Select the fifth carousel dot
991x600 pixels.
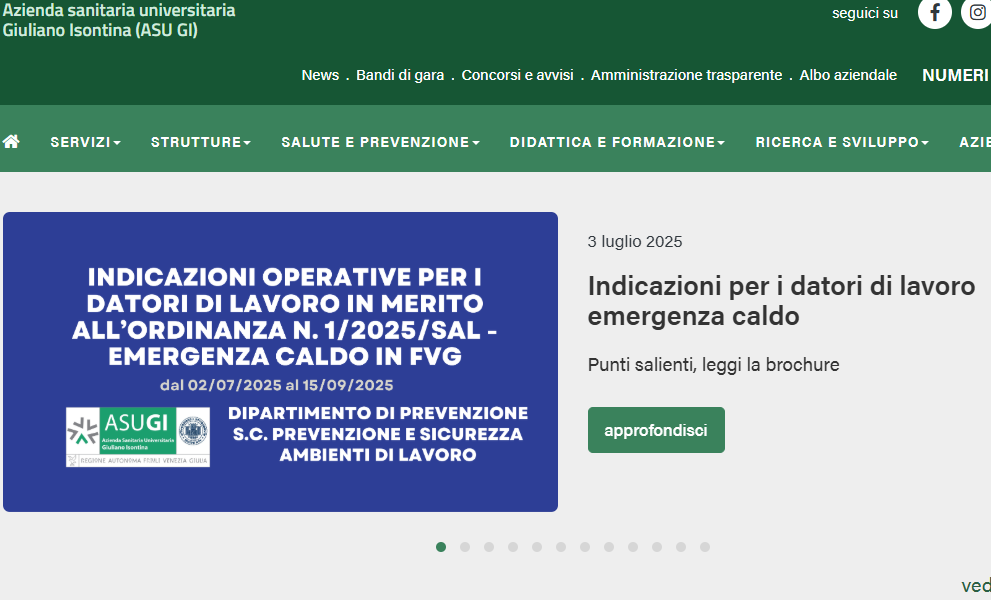537,547
